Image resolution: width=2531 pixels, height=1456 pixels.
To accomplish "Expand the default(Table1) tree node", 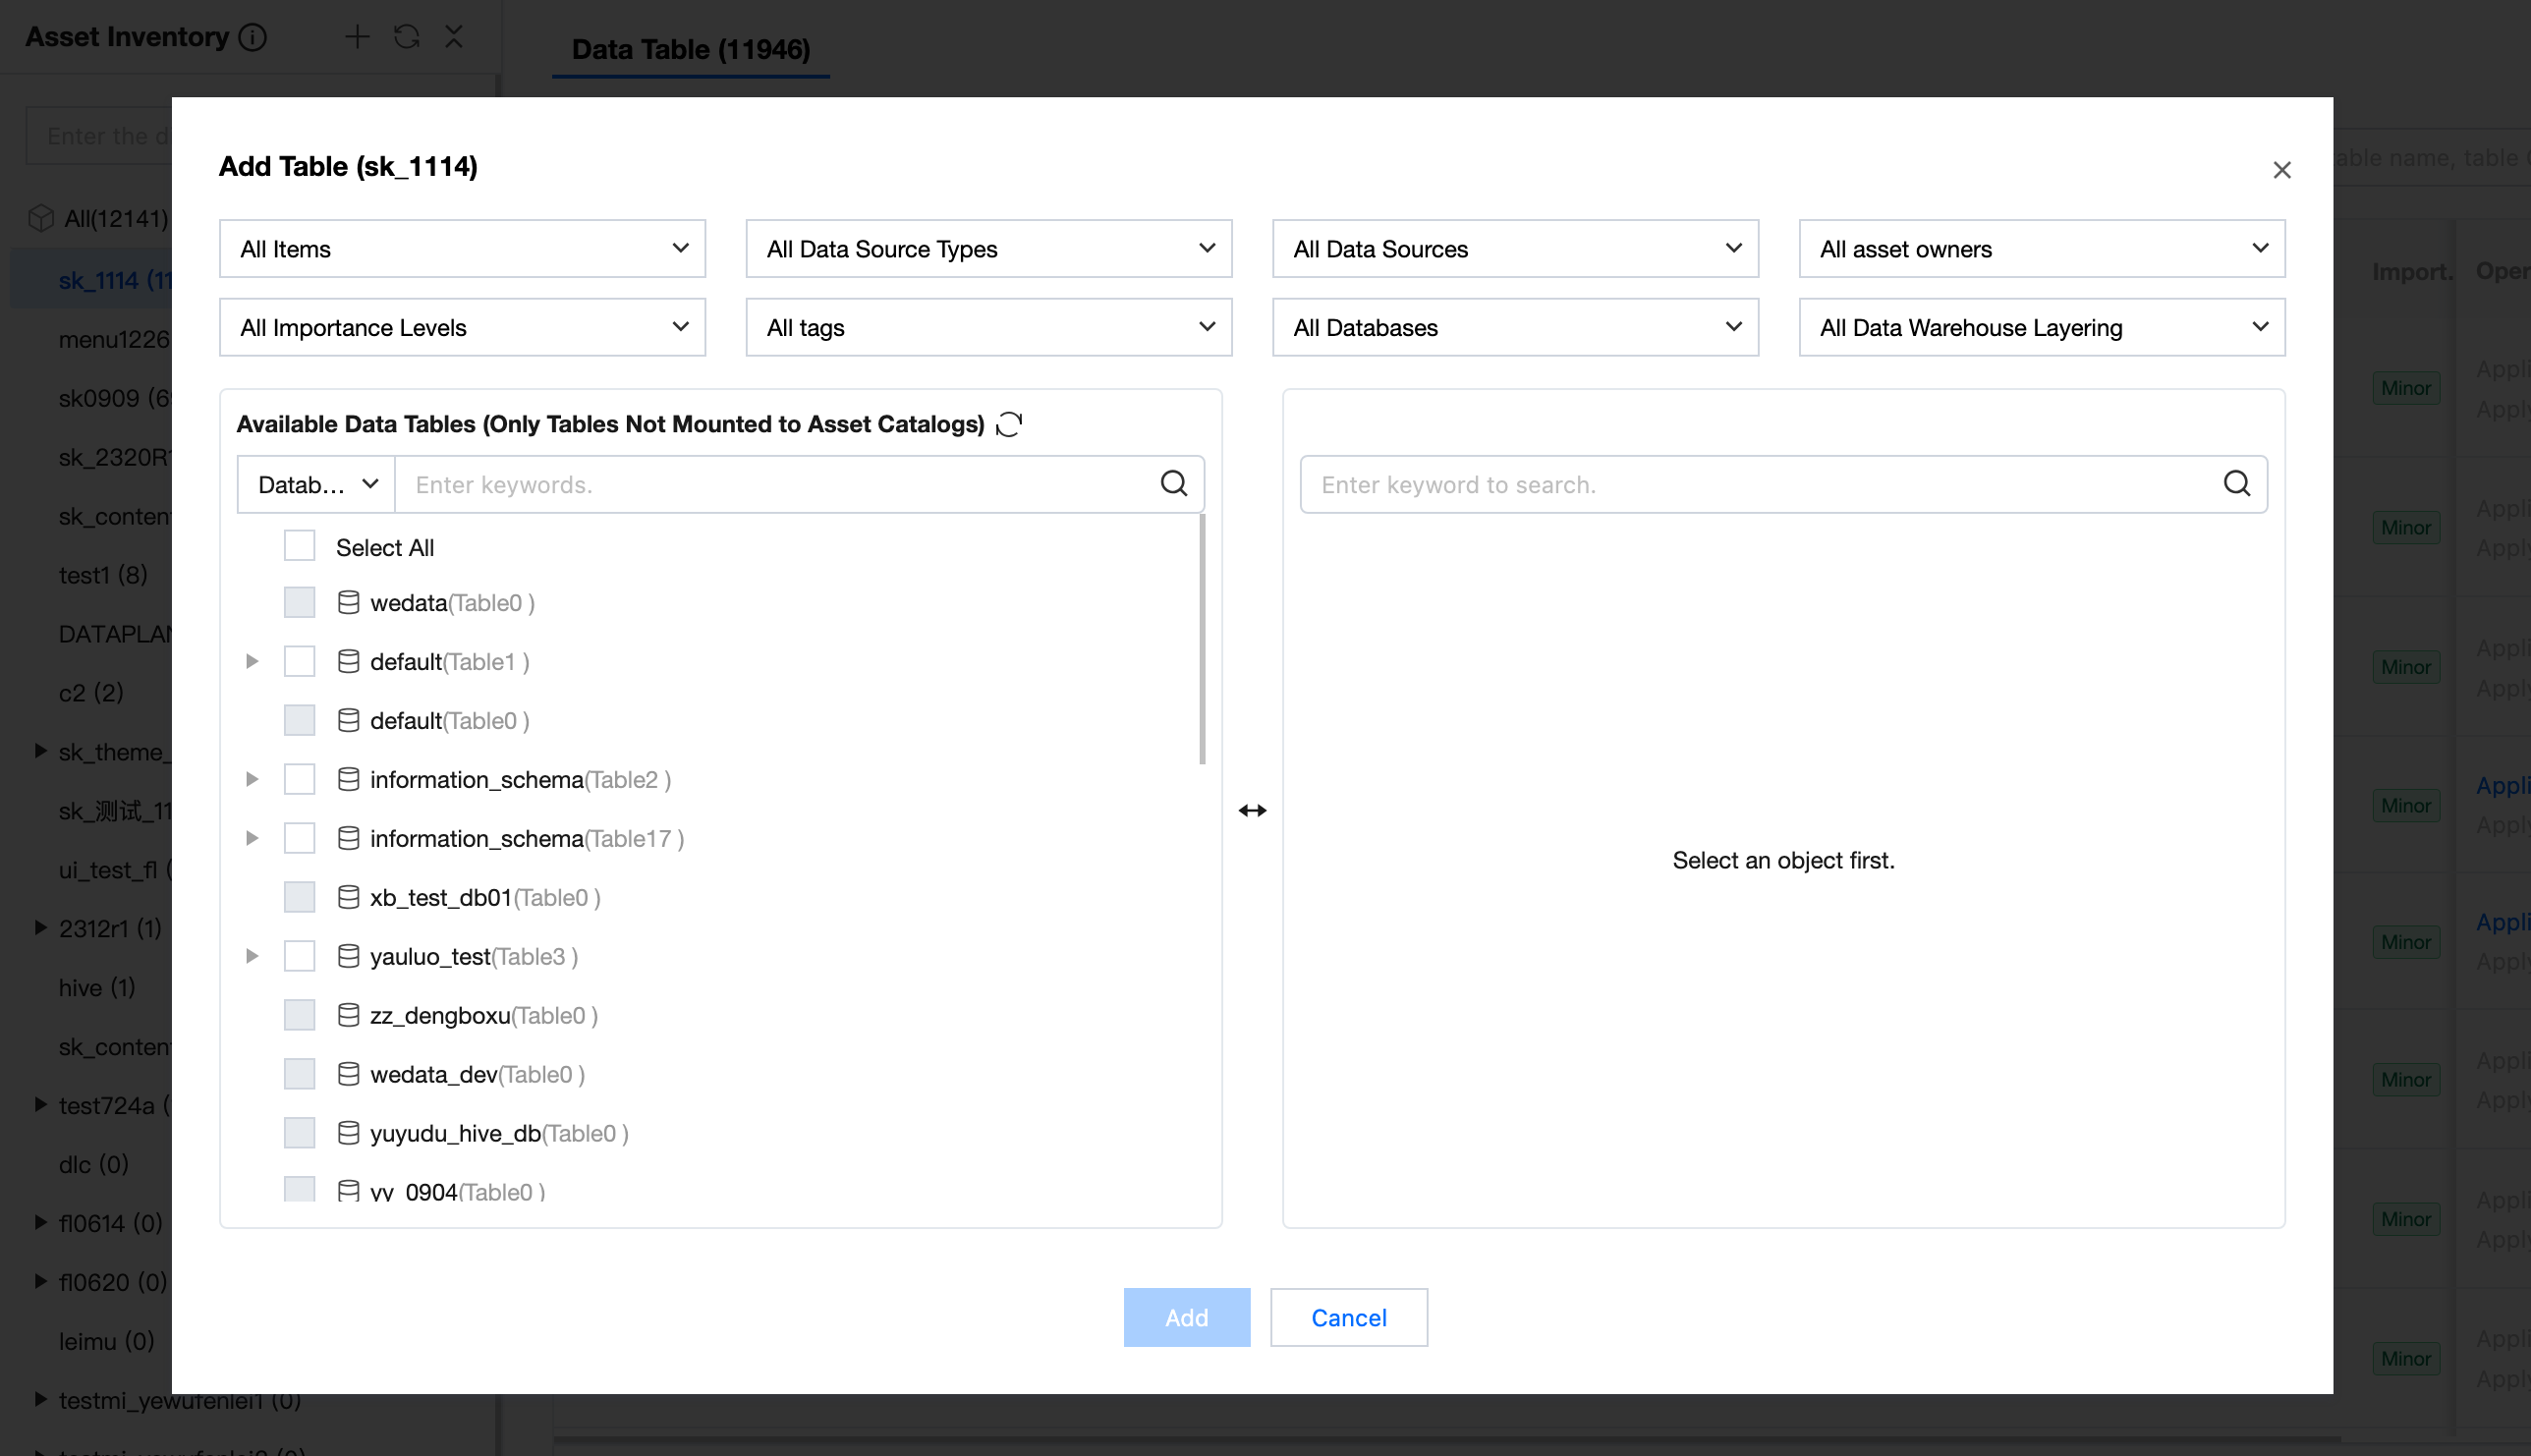I will click(252, 661).
